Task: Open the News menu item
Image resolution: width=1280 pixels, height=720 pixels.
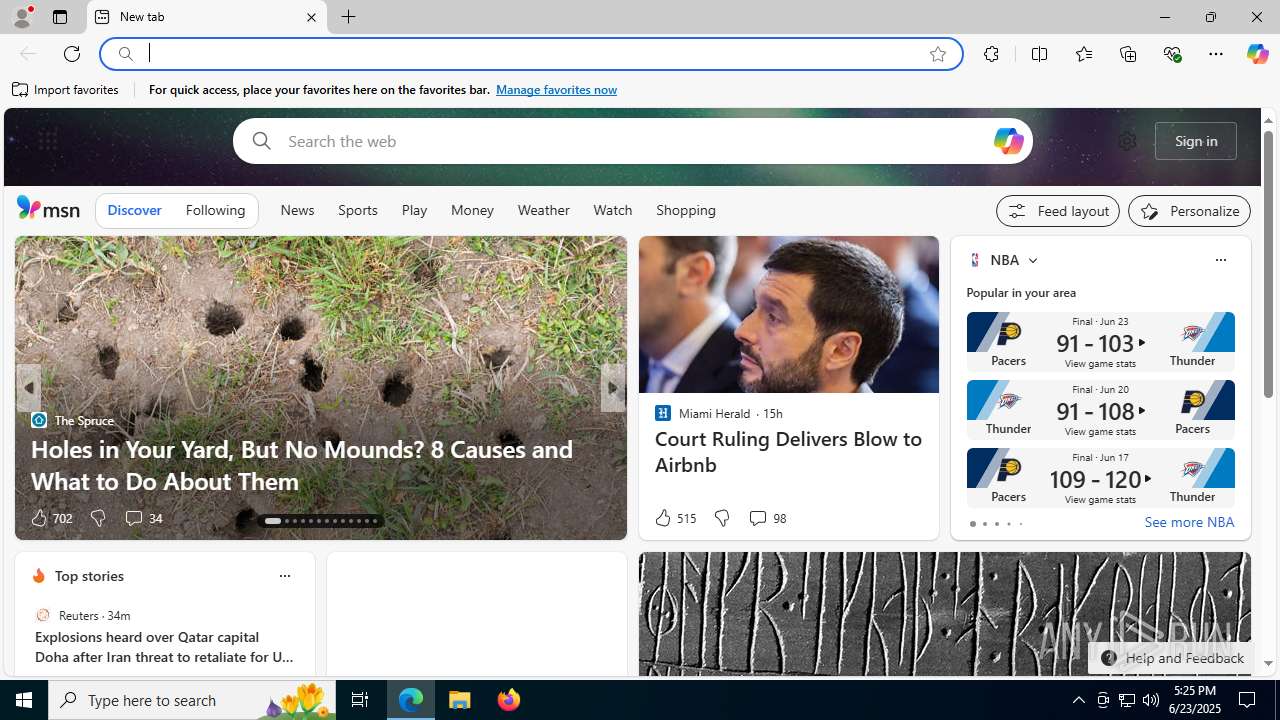Action: (x=297, y=210)
